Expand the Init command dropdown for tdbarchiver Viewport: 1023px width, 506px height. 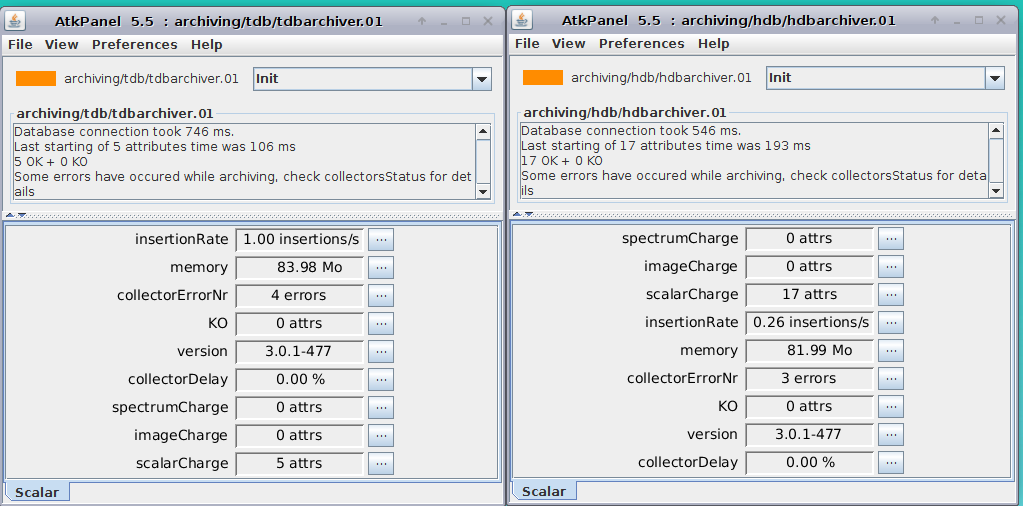[481, 79]
